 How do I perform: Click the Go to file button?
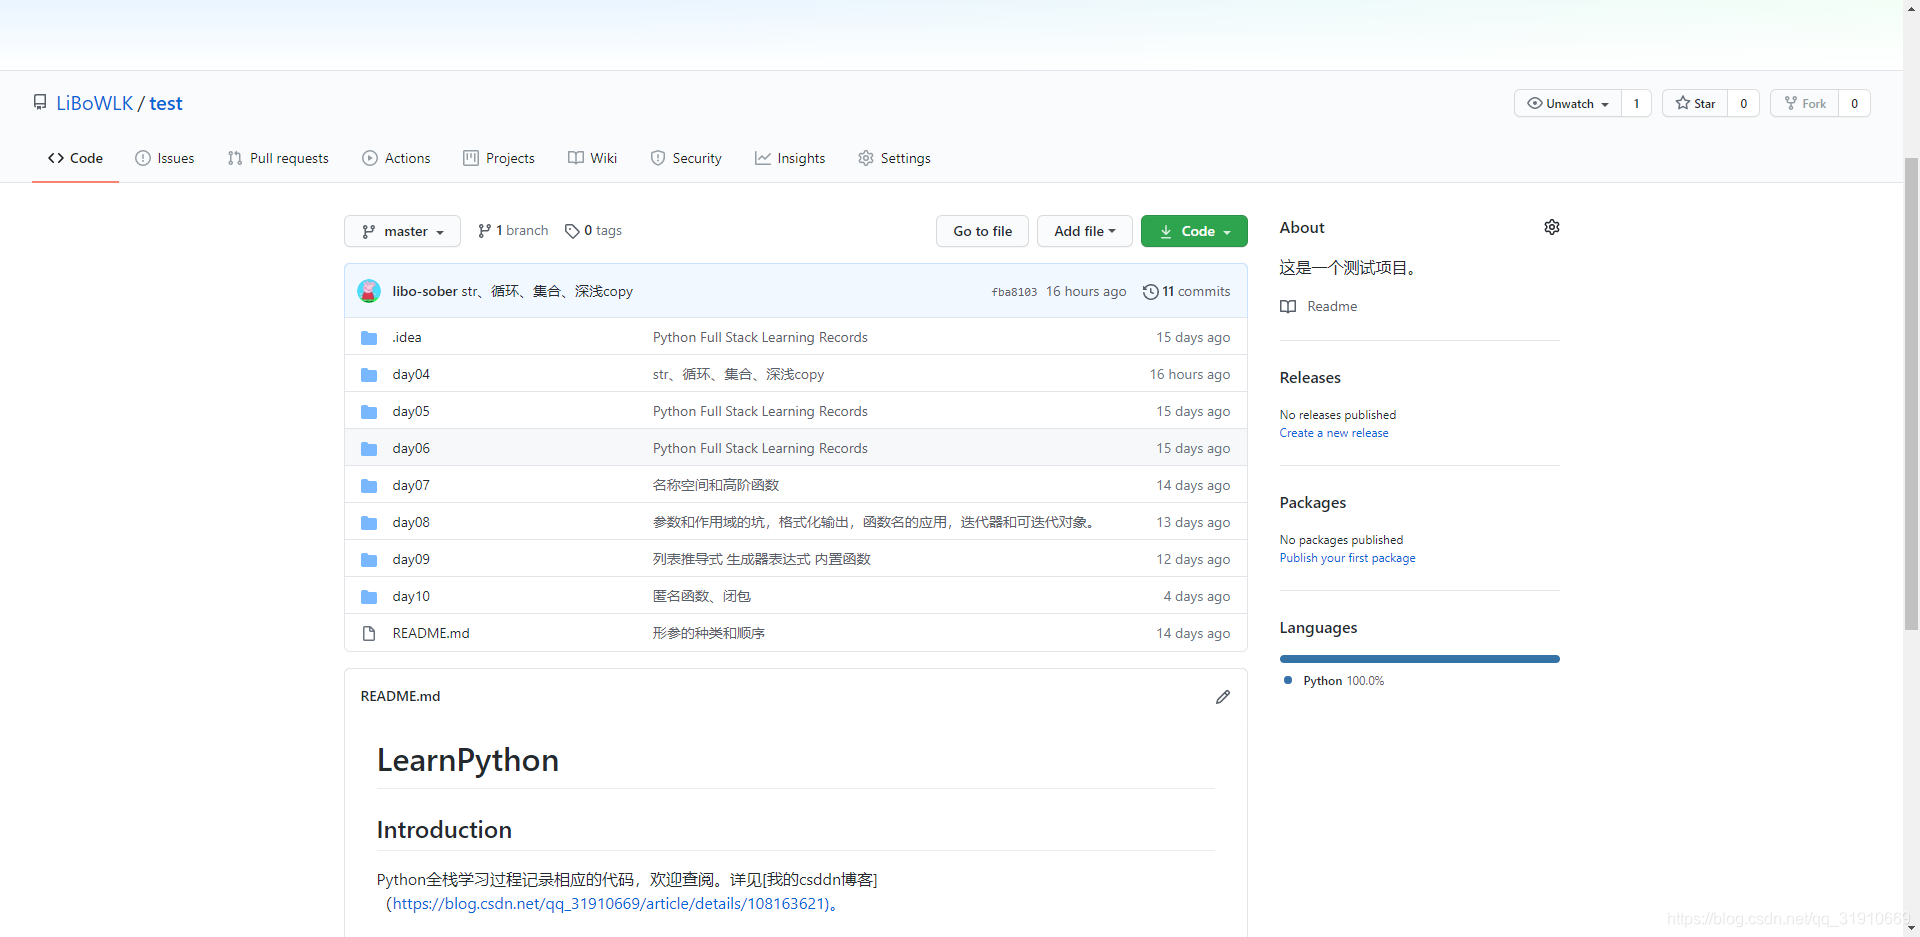pos(982,231)
